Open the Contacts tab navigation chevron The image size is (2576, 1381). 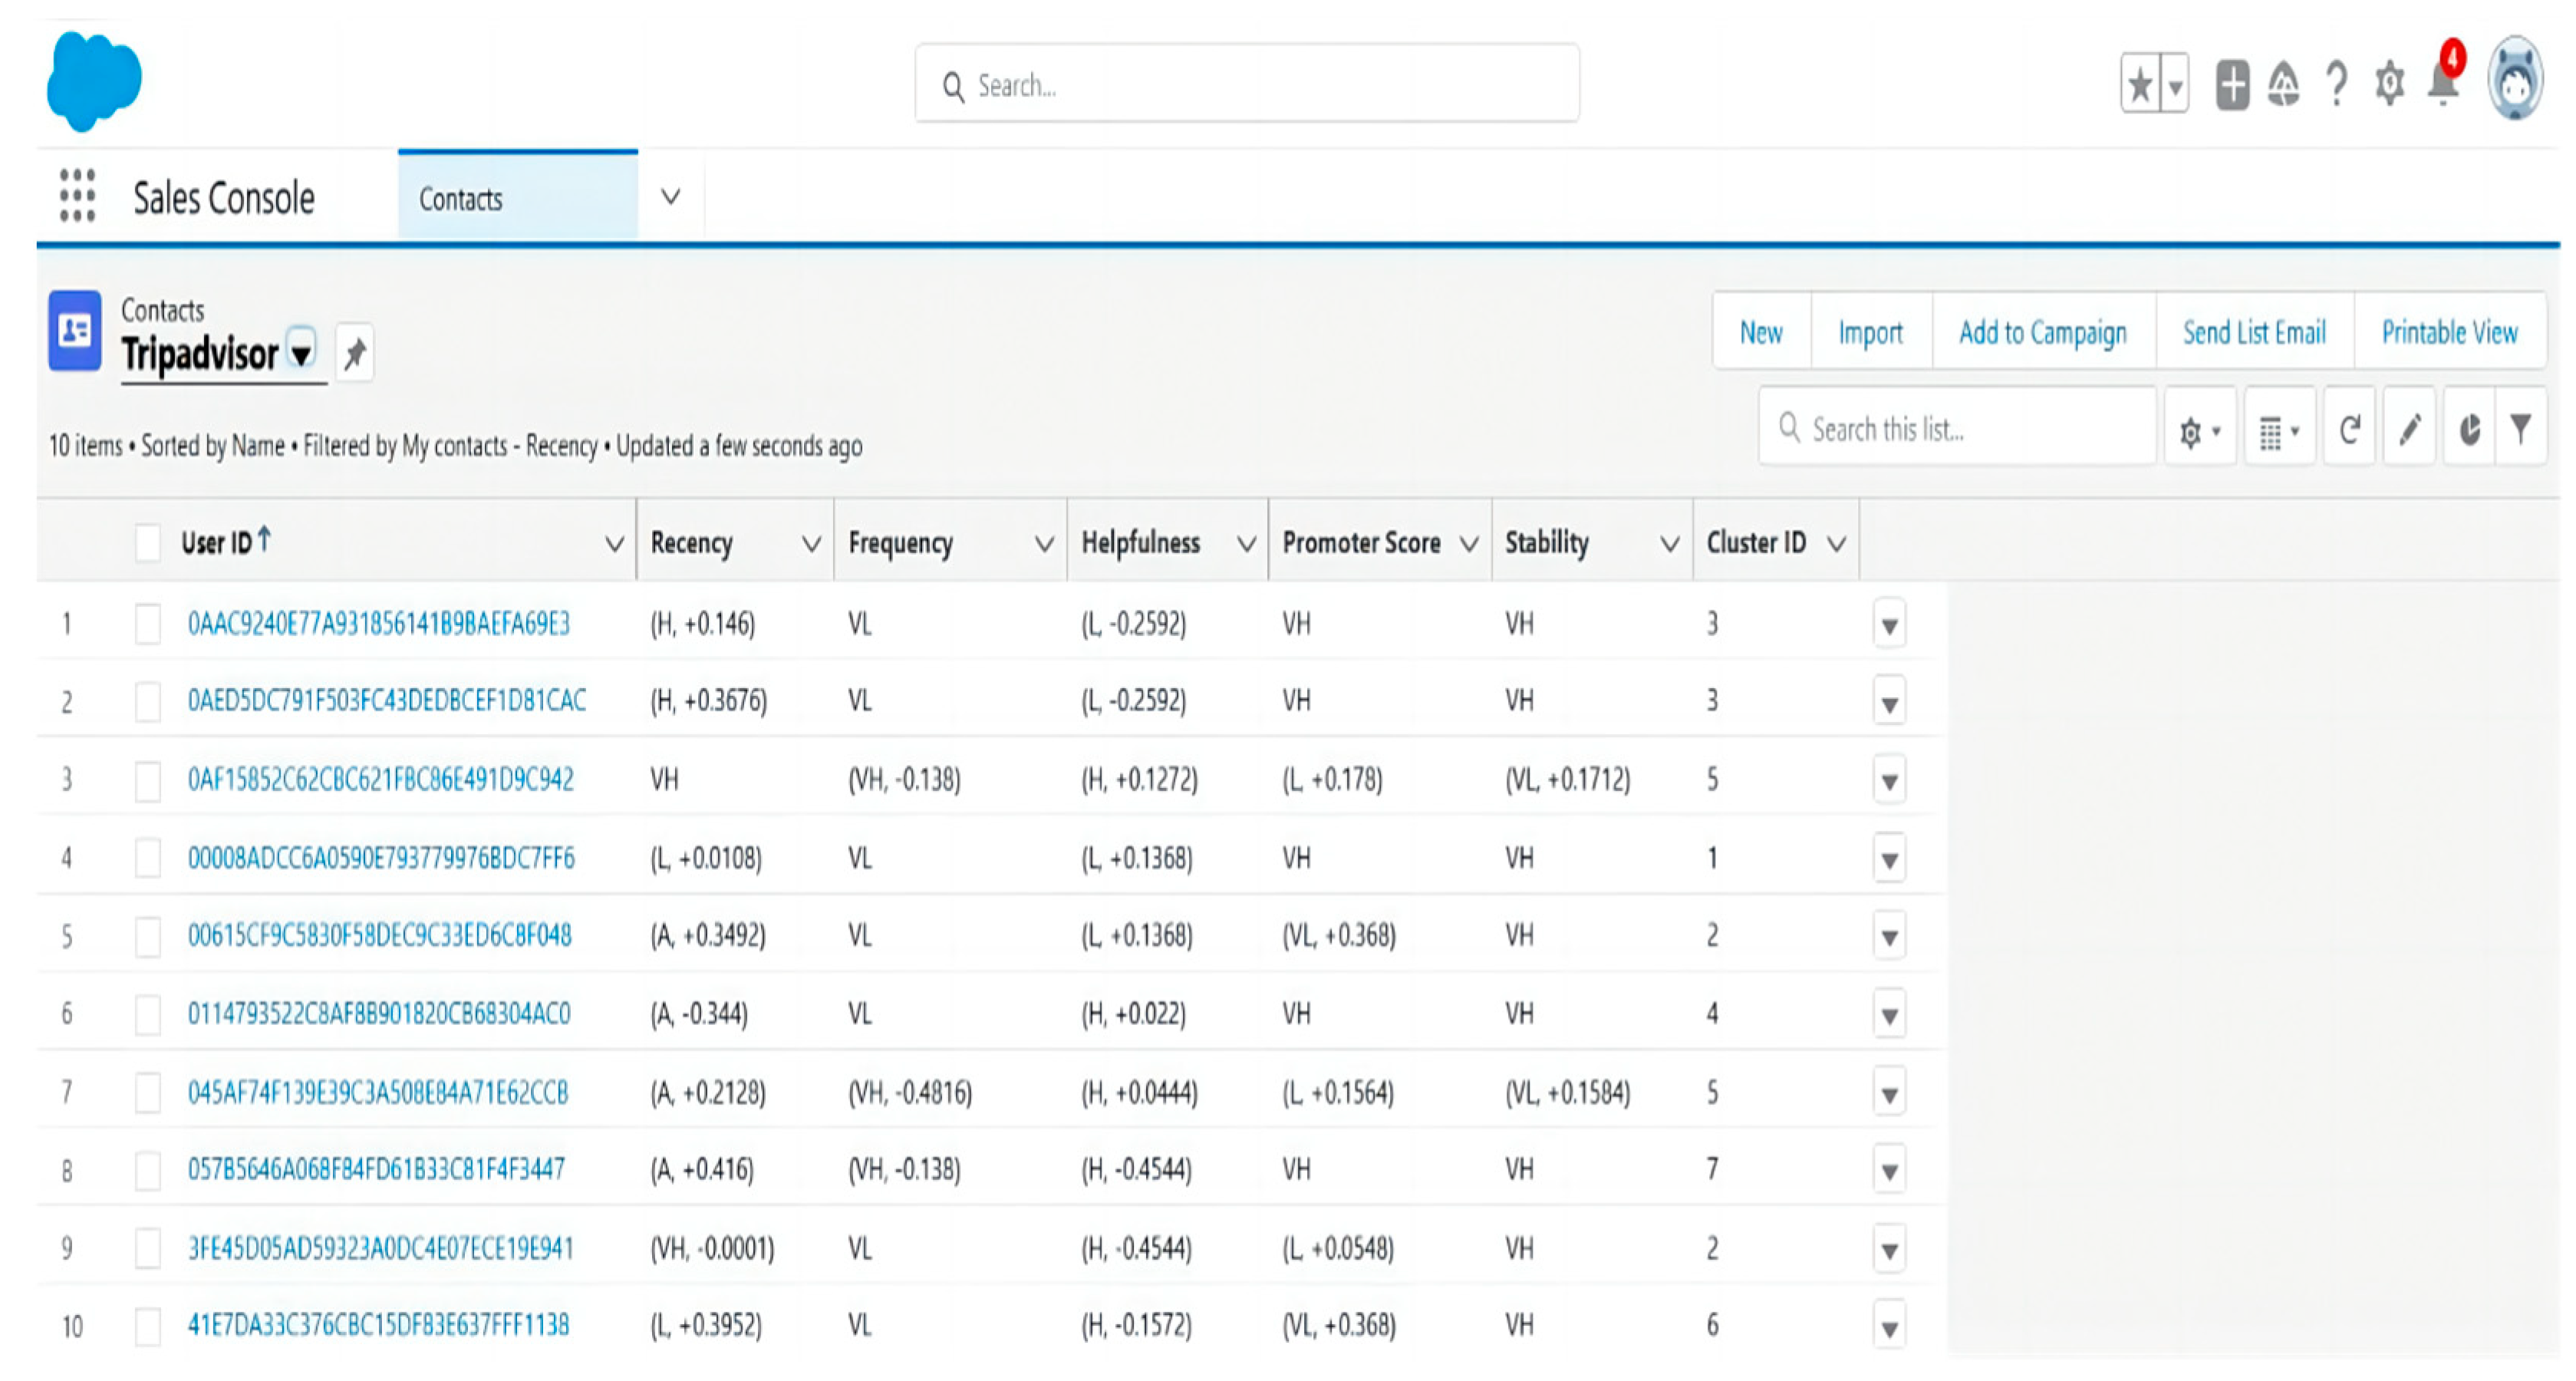[671, 197]
